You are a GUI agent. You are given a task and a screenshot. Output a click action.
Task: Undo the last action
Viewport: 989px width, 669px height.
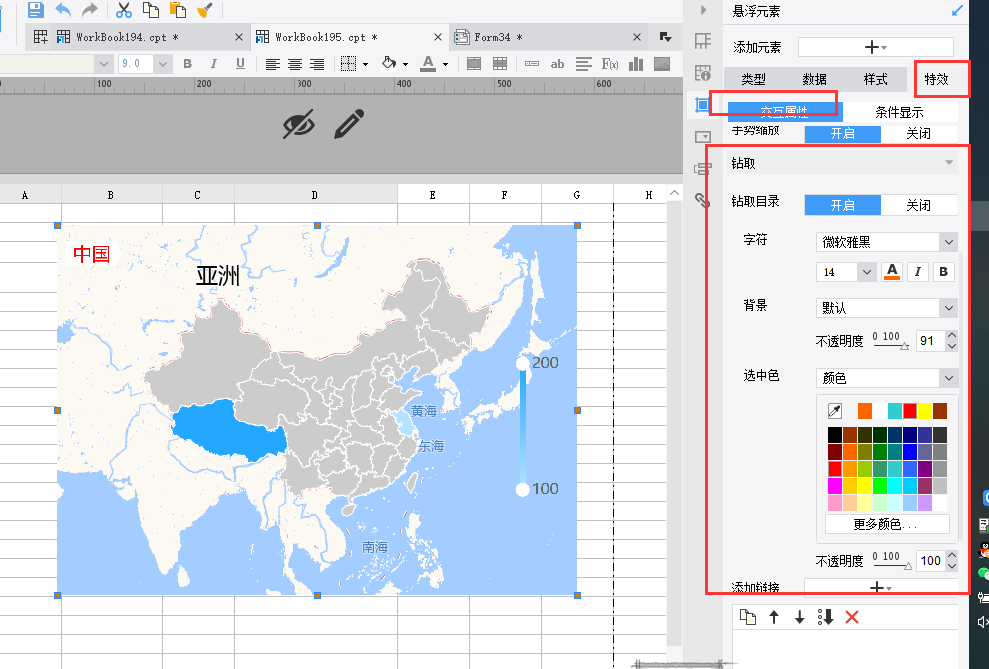click(63, 9)
